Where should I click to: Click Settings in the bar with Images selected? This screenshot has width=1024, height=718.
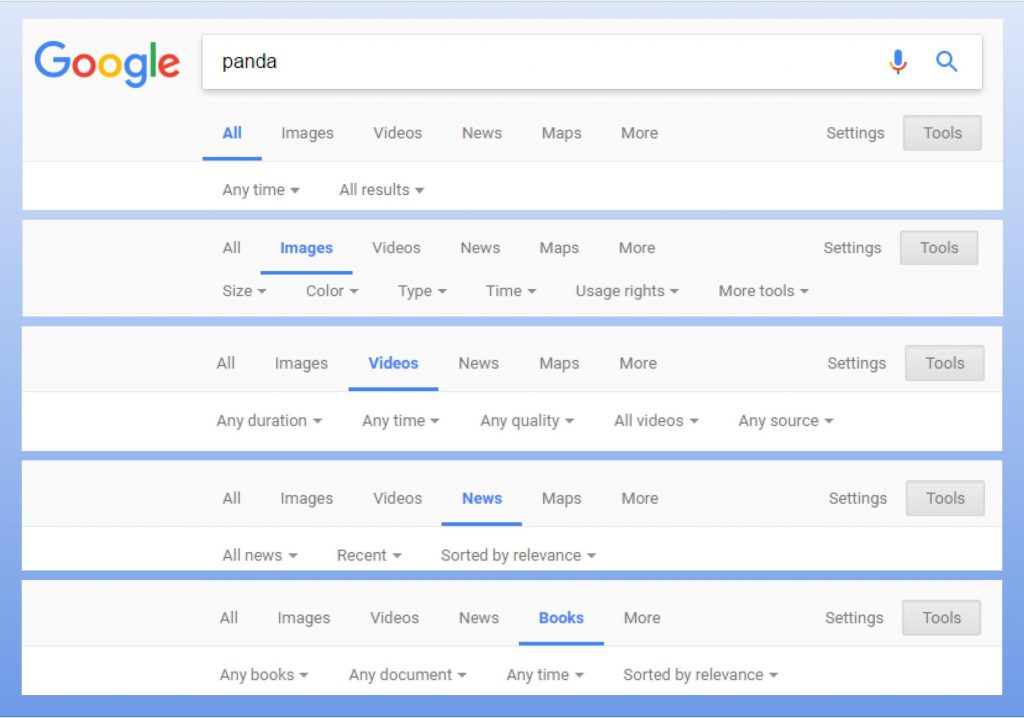pyautogui.click(x=852, y=248)
